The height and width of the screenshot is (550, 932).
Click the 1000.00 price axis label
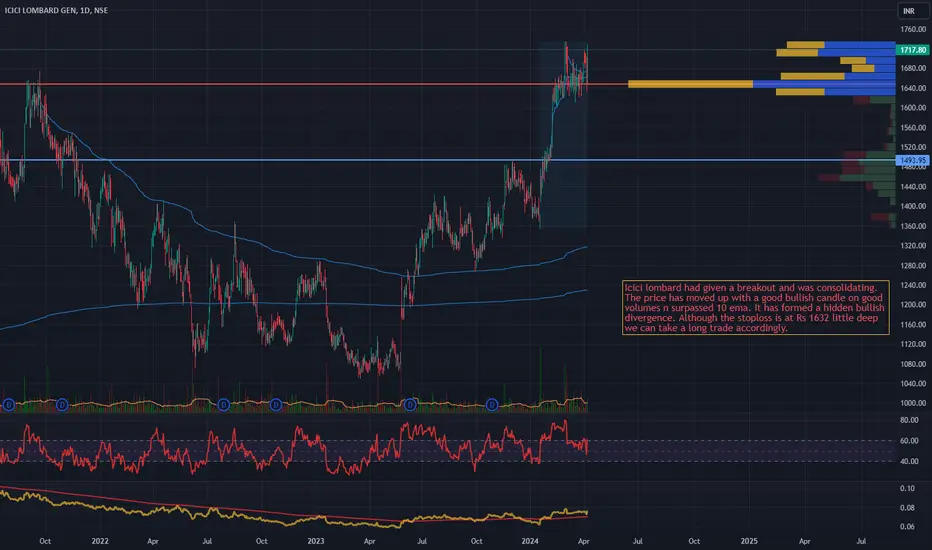coord(913,403)
